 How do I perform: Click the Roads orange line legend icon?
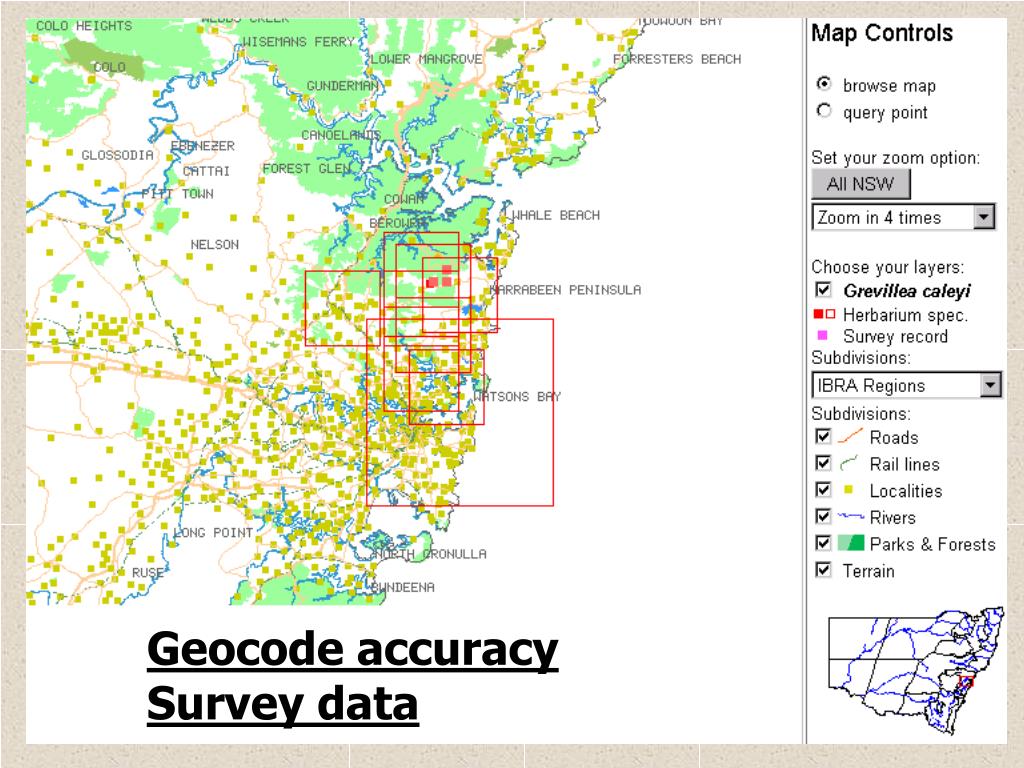pyautogui.click(x=850, y=436)
